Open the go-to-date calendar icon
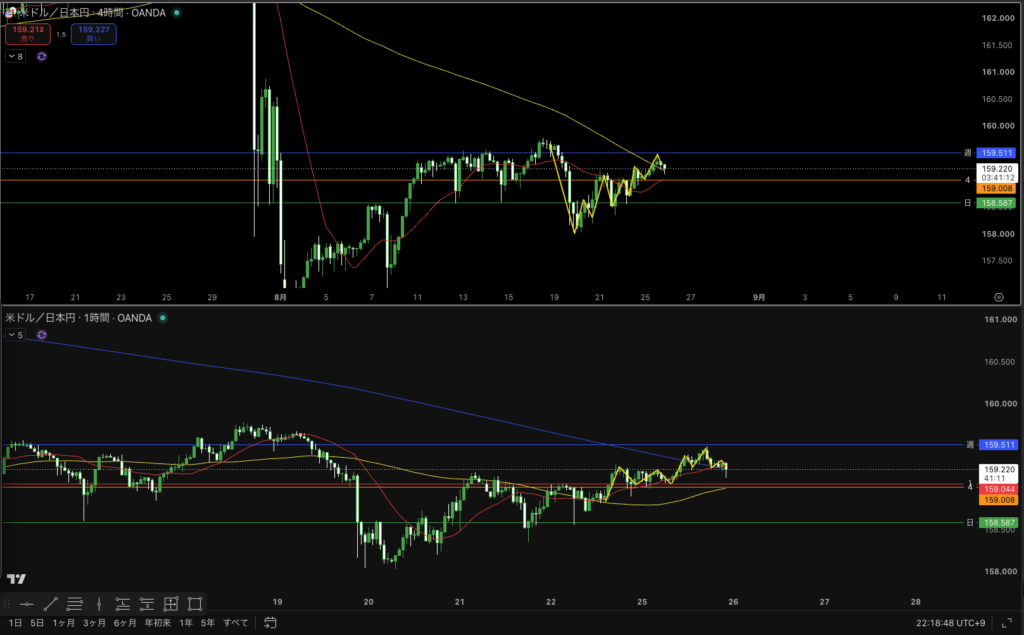This screenshot has width=1024, height=635. [270, 623]
